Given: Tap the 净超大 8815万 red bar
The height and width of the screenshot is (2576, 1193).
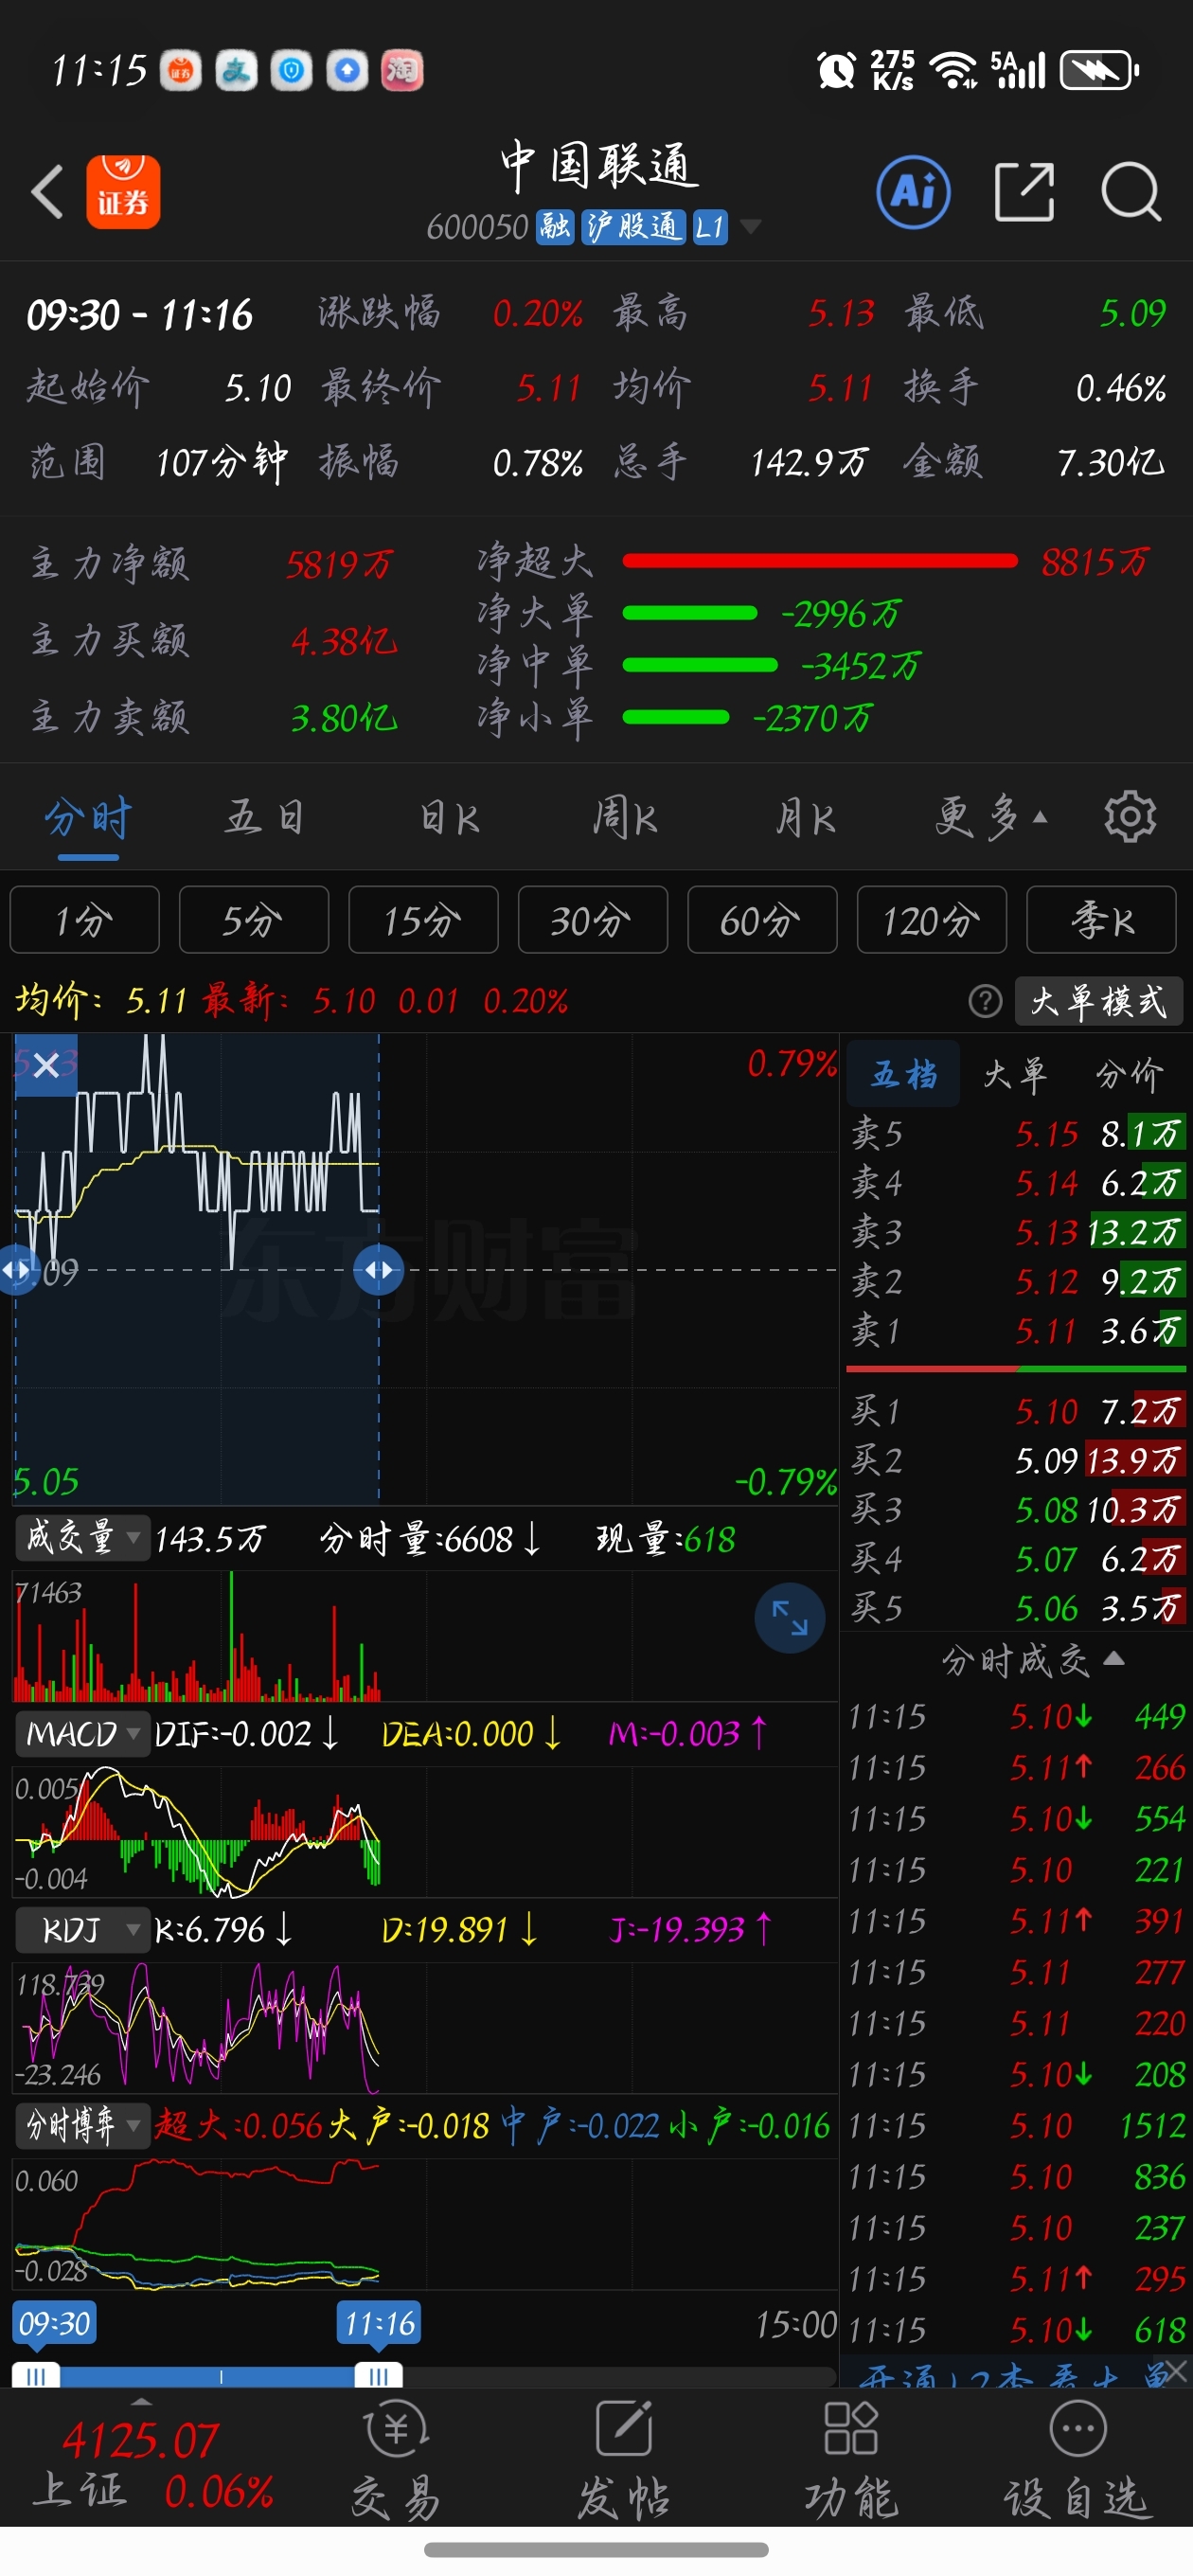Looking at the screenshot, I should [x=819, y=561].
